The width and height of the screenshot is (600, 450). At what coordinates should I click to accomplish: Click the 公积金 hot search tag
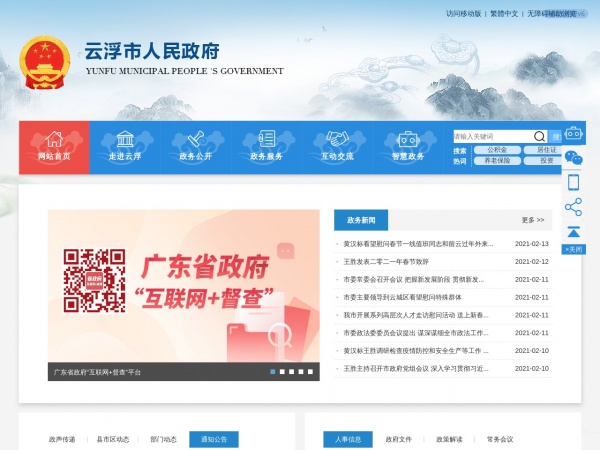(497, 150)
